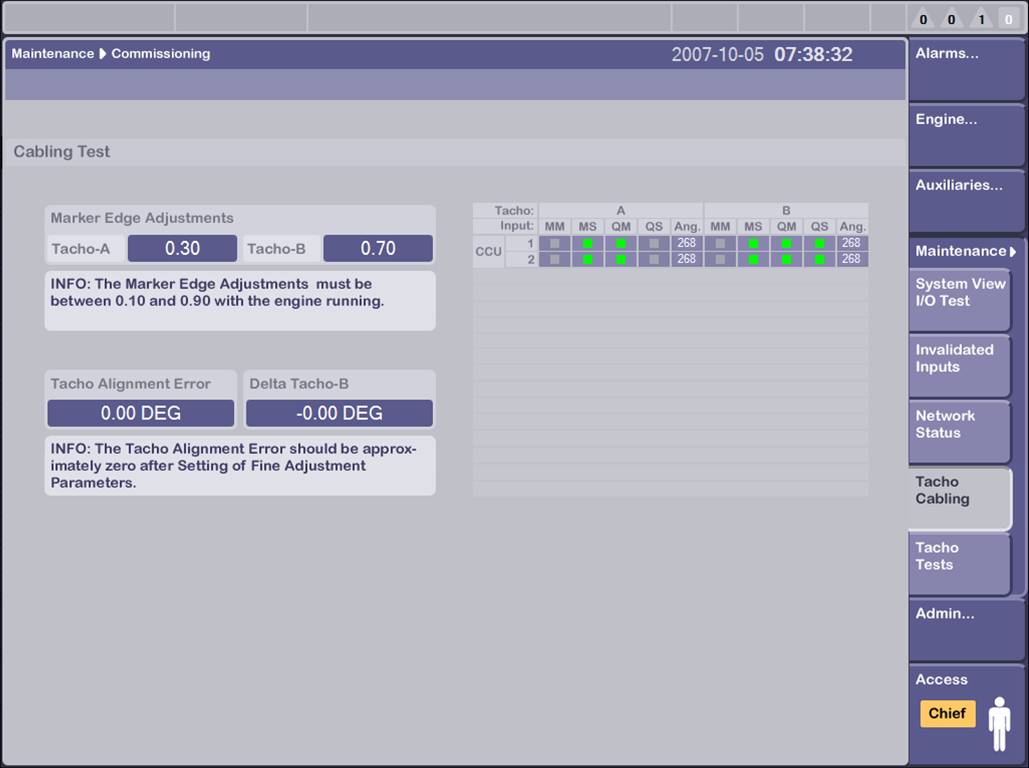Click Tacho B QS indicator for CCU 2
1029x768 pixels.
tap(819, 259)
